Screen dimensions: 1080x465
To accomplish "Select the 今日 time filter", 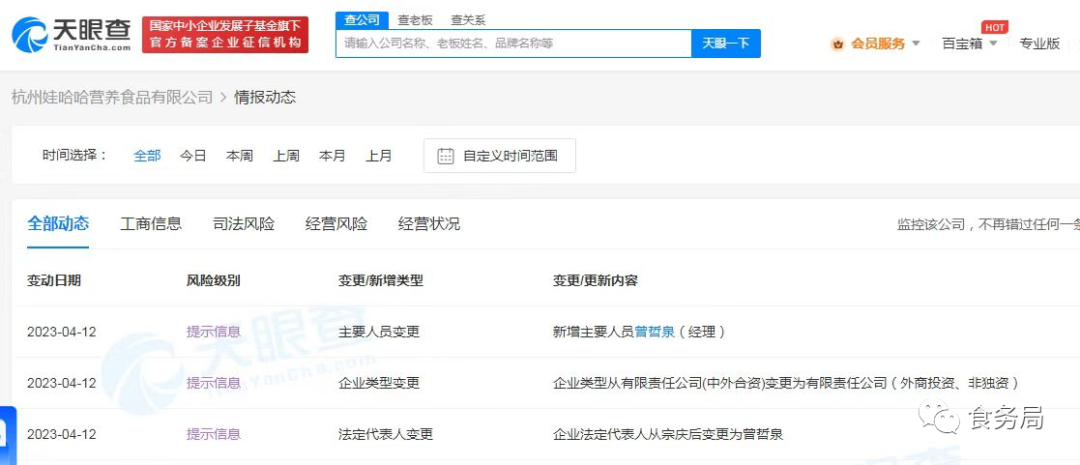I will 193,156.
